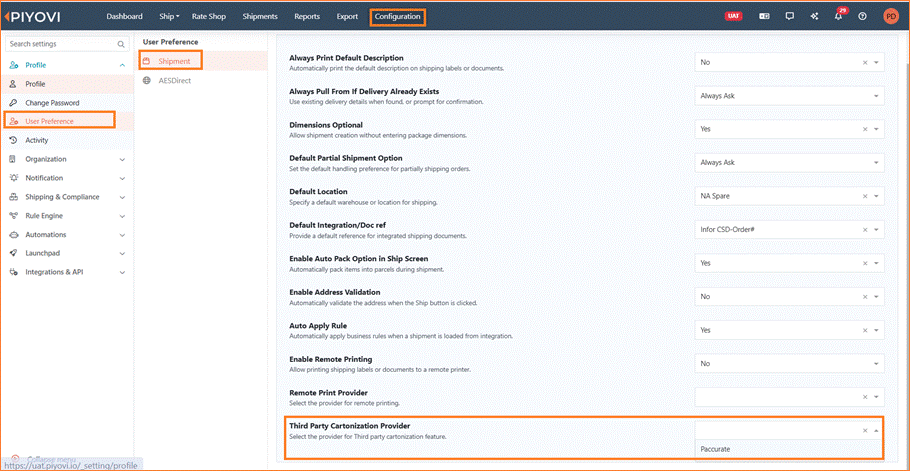Click the Launchpad rocket icon
The width and height of the screenshot is (910, 471).
(13, 253)
